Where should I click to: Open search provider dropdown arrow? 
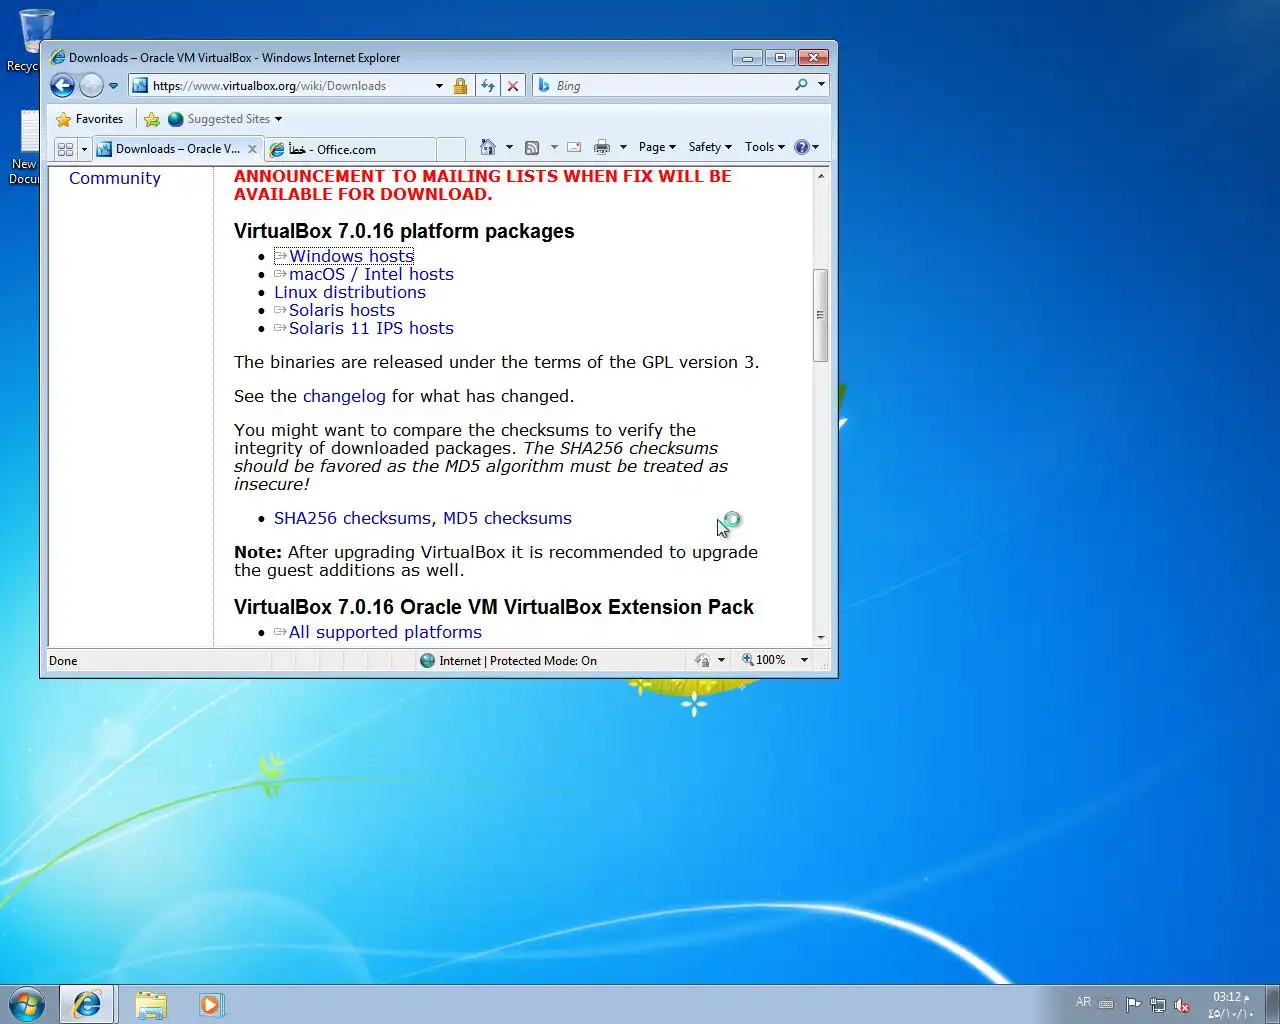(x=821, y=85)
